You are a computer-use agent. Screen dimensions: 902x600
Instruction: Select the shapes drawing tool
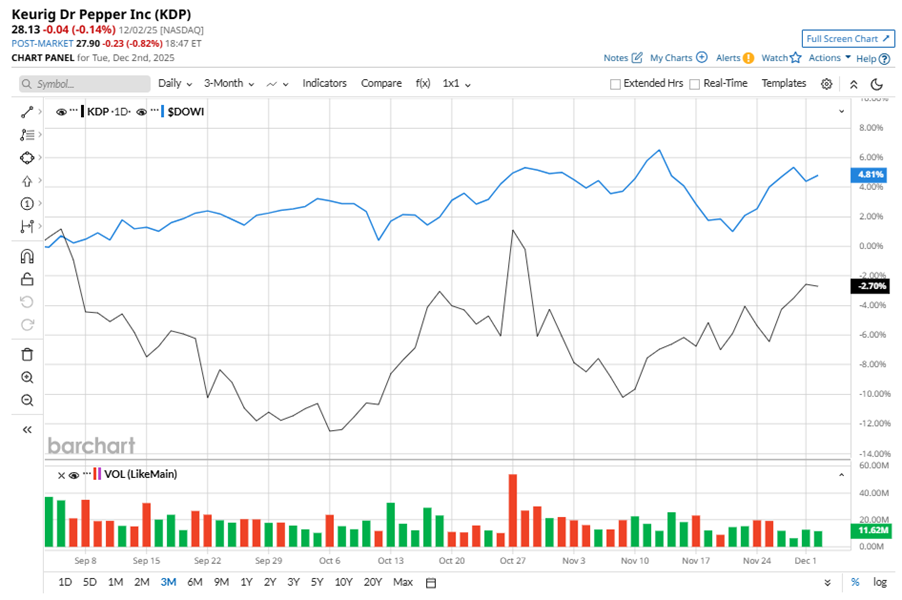(x=27, y=158)
